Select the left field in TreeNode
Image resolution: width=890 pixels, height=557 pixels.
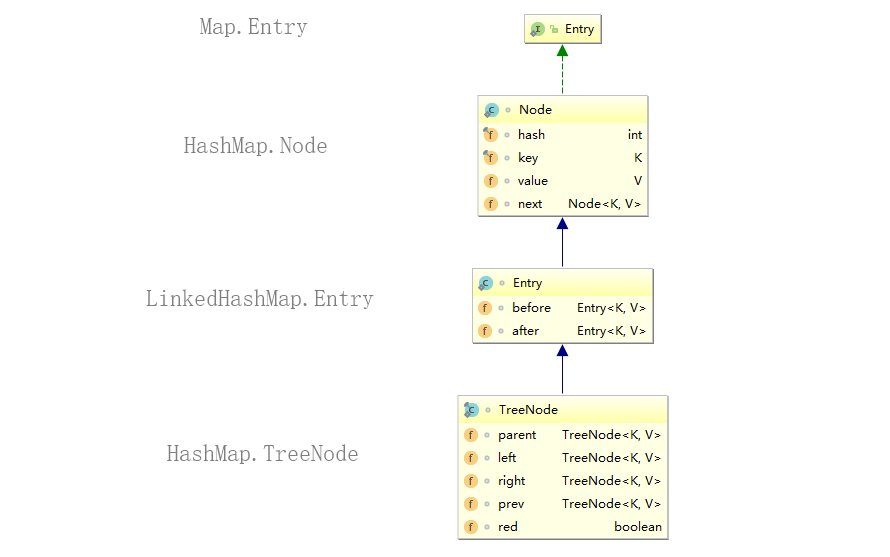click(562, 458)
